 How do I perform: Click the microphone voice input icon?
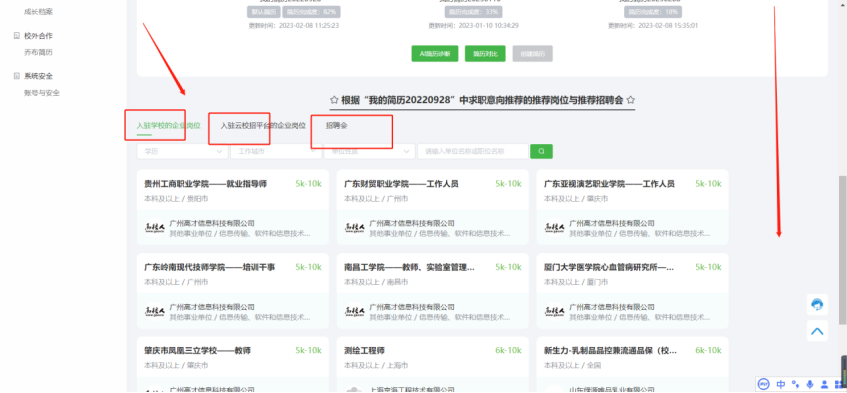(x=809, y=384)
